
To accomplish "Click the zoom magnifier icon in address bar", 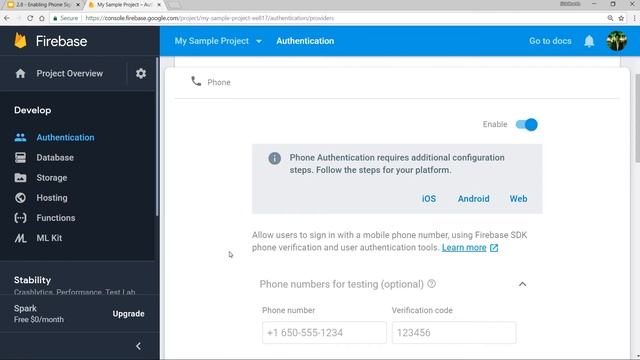I will [610, 18].
